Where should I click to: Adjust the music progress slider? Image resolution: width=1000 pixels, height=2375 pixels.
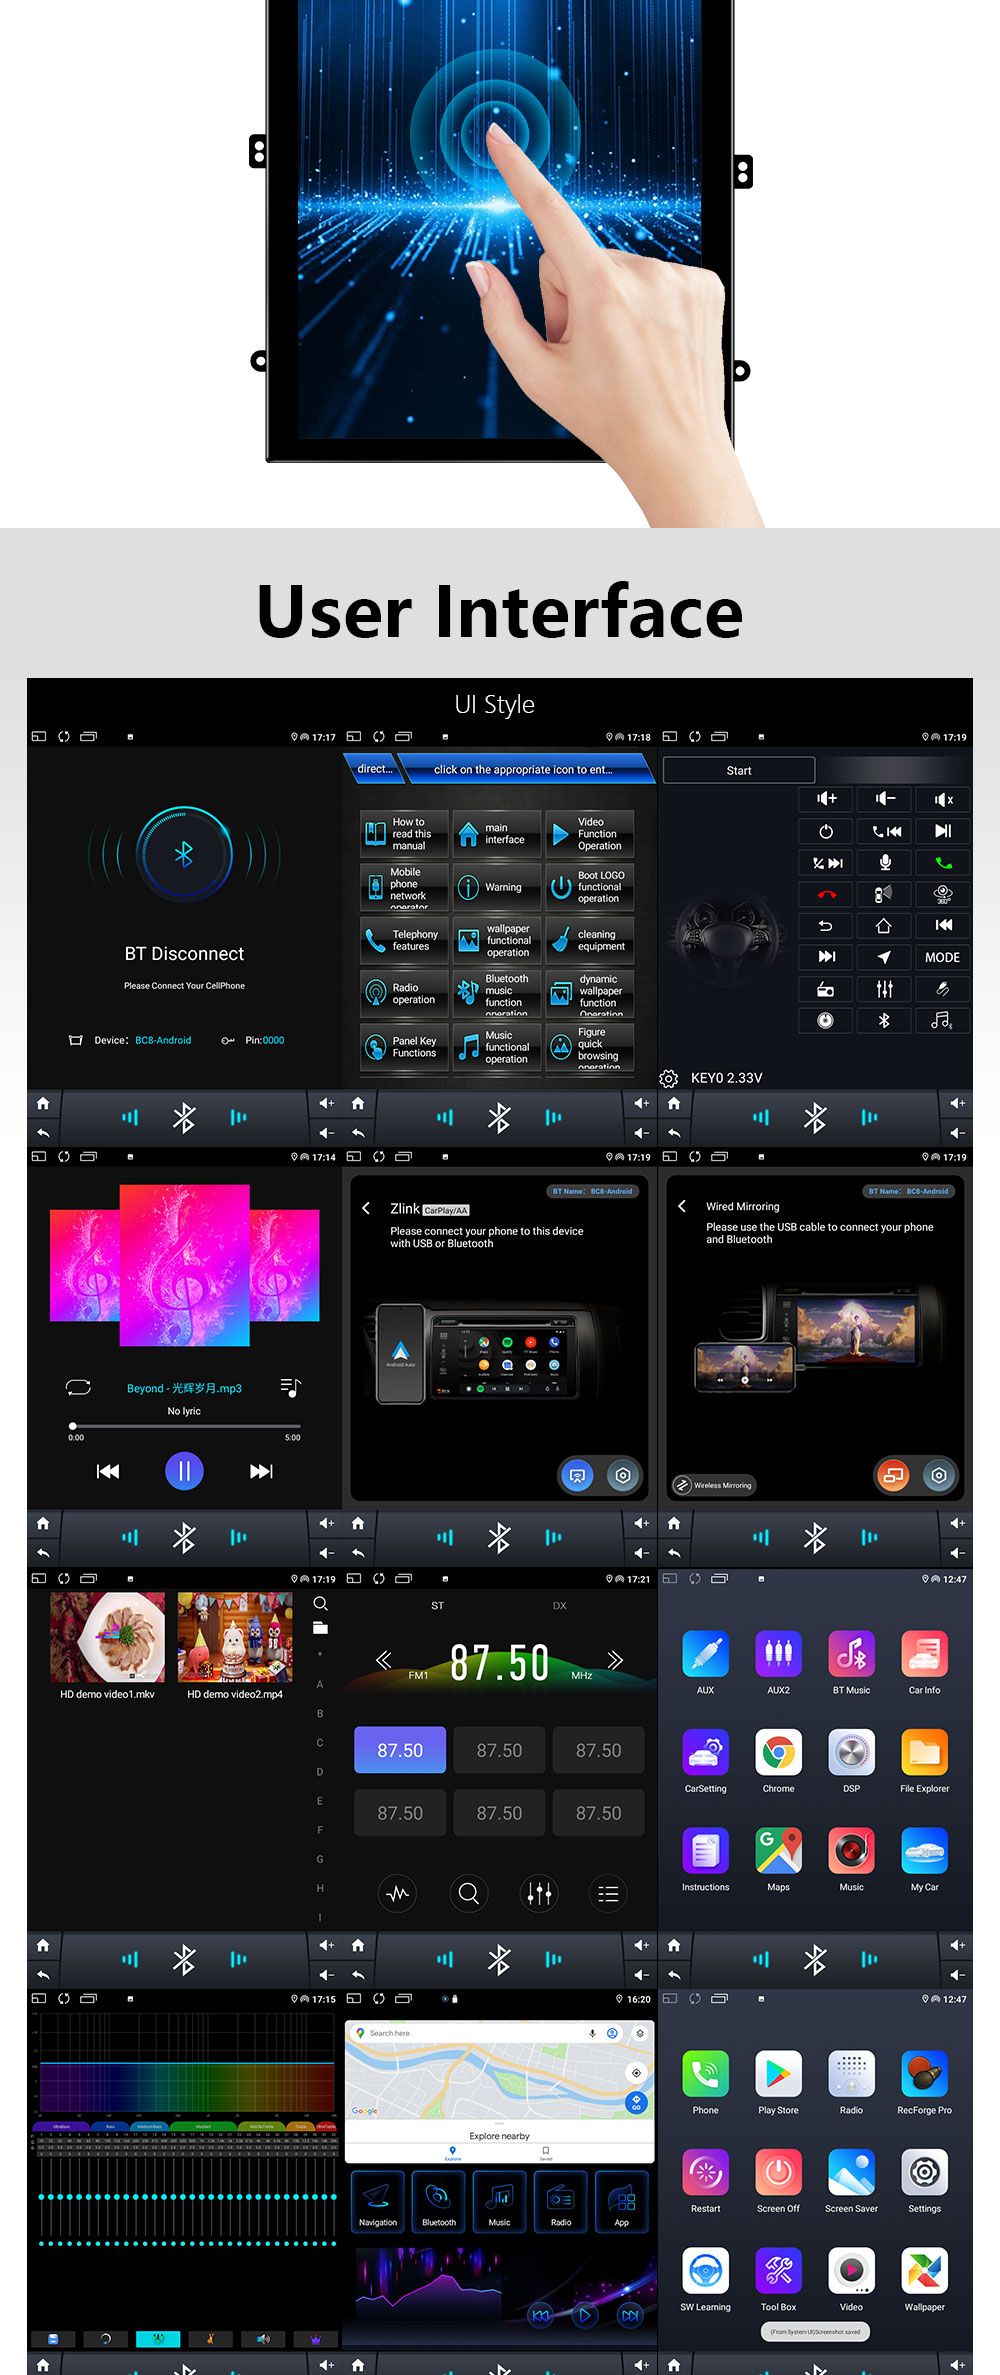[185, 1426]
